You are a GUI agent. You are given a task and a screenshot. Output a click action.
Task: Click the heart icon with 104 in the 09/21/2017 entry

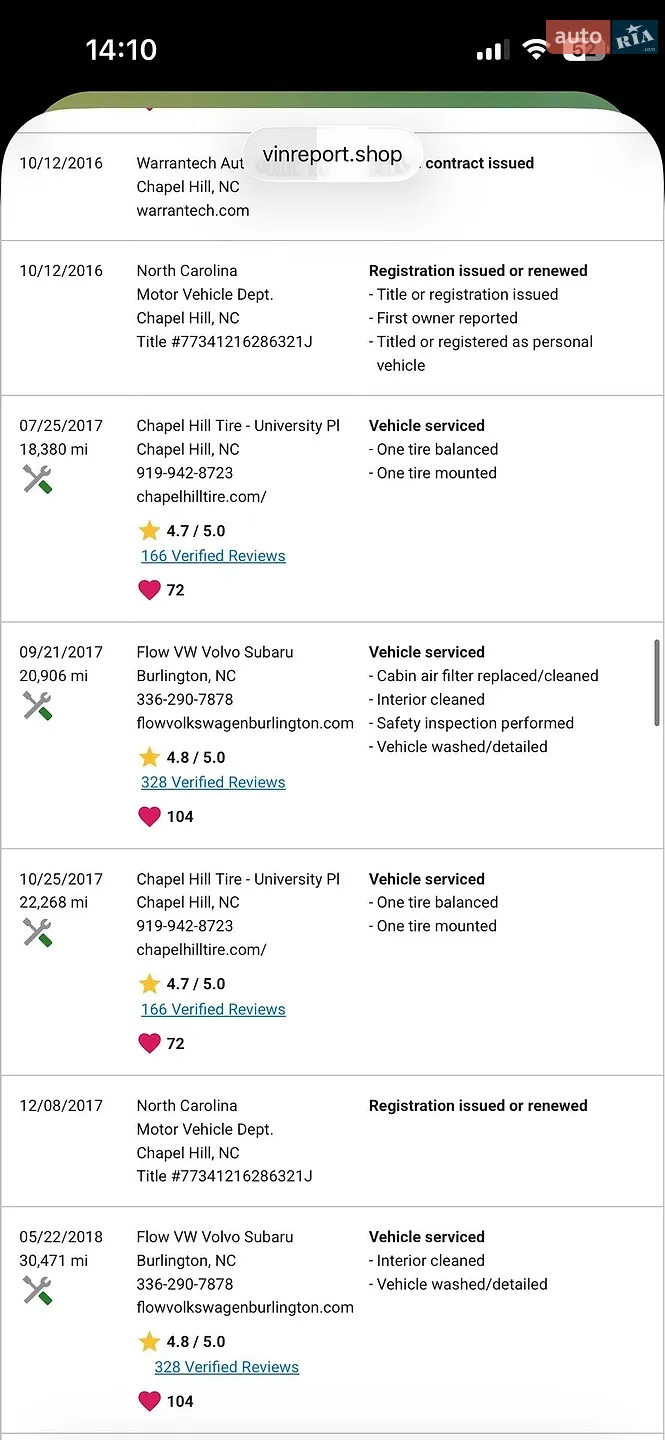(x=149, y=816)
